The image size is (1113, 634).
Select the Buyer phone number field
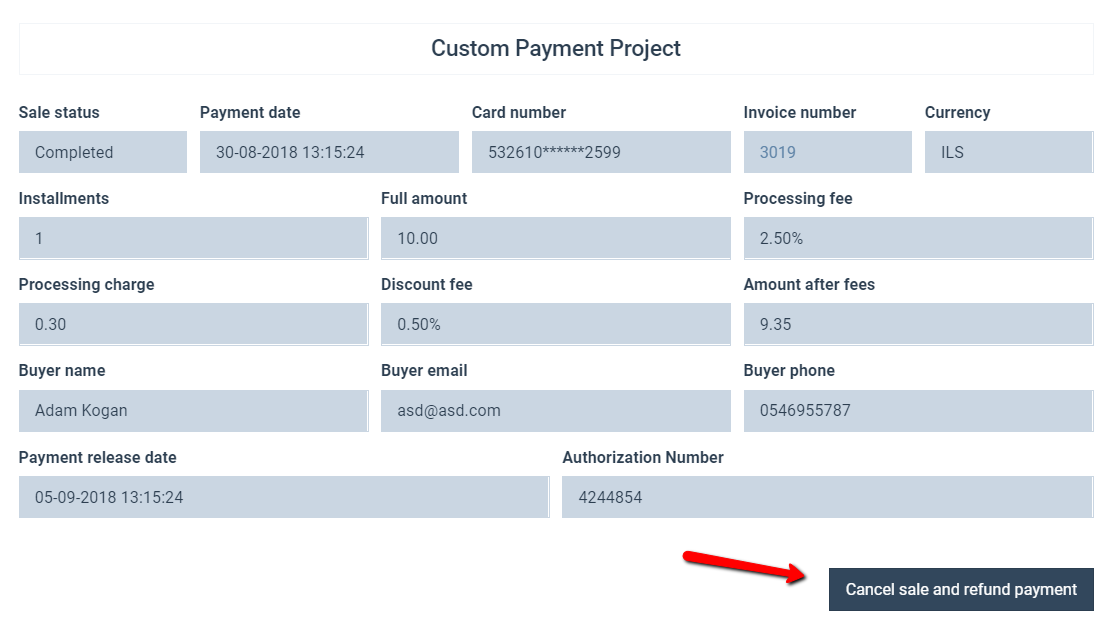(x=919, y=411)
